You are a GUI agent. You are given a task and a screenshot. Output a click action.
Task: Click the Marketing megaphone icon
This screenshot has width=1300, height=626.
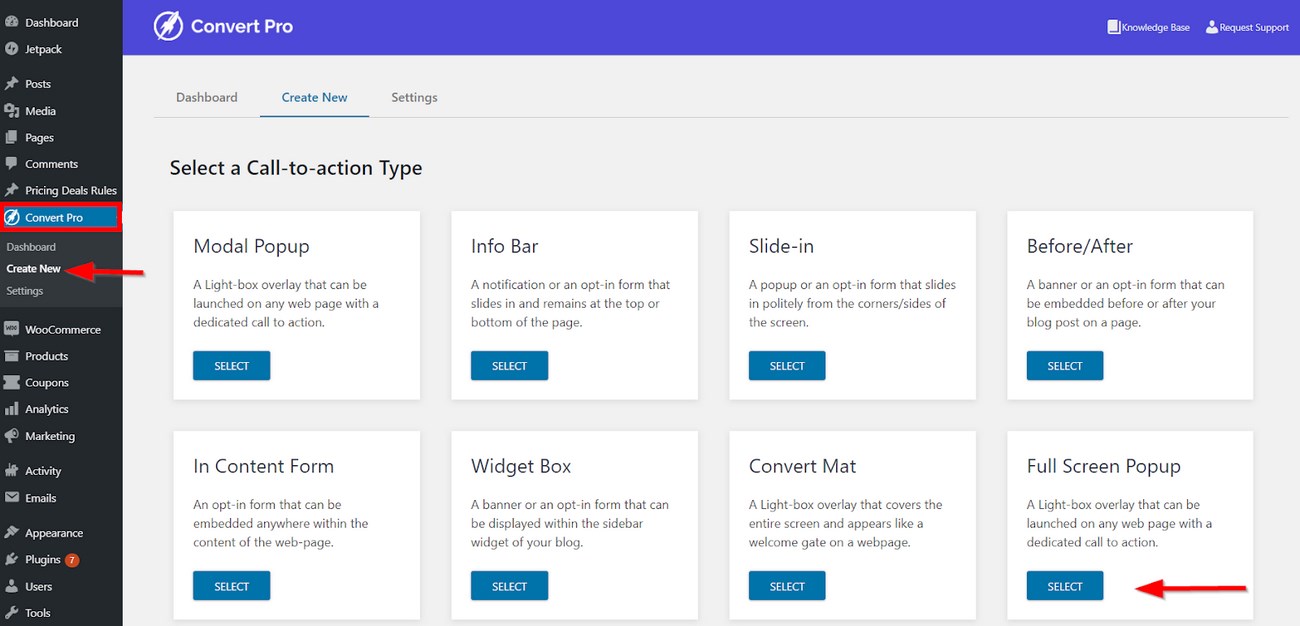[12, 436]
